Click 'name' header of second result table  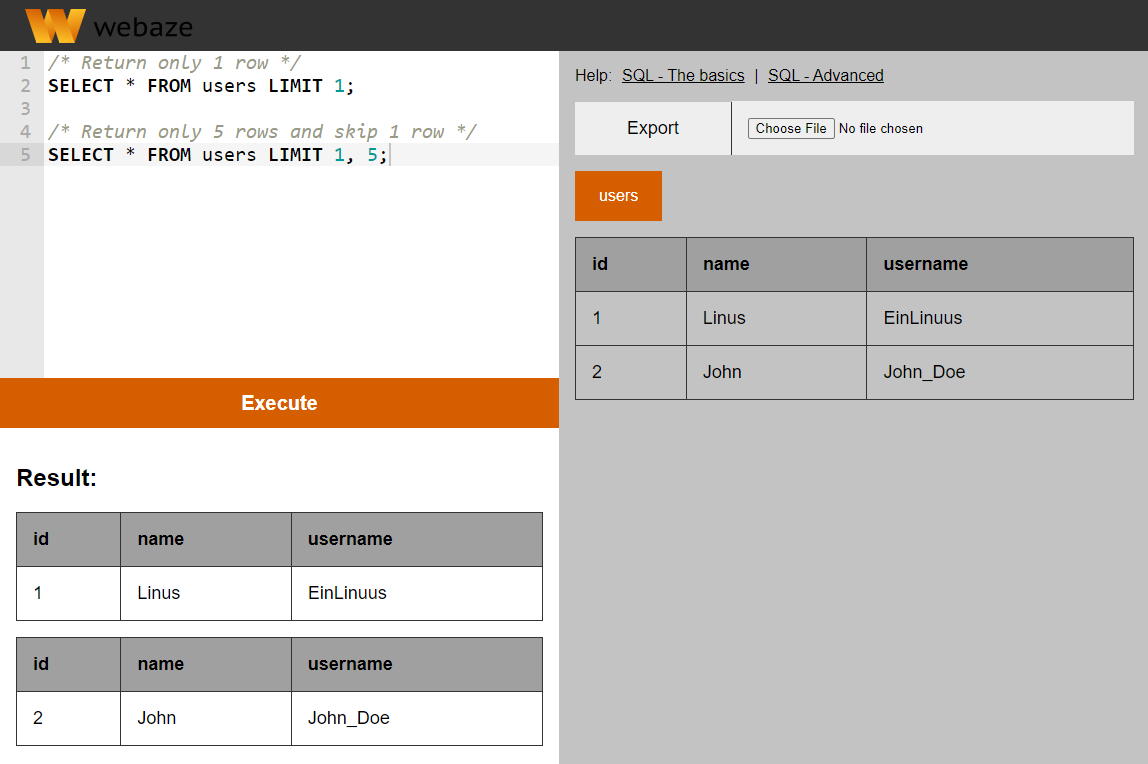[206, 664]
